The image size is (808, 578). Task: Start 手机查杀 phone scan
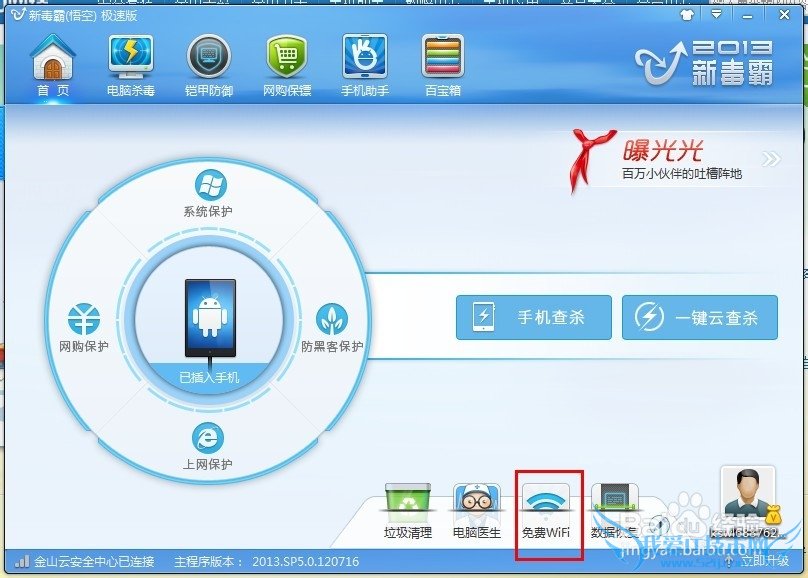(x=534, y=317)
